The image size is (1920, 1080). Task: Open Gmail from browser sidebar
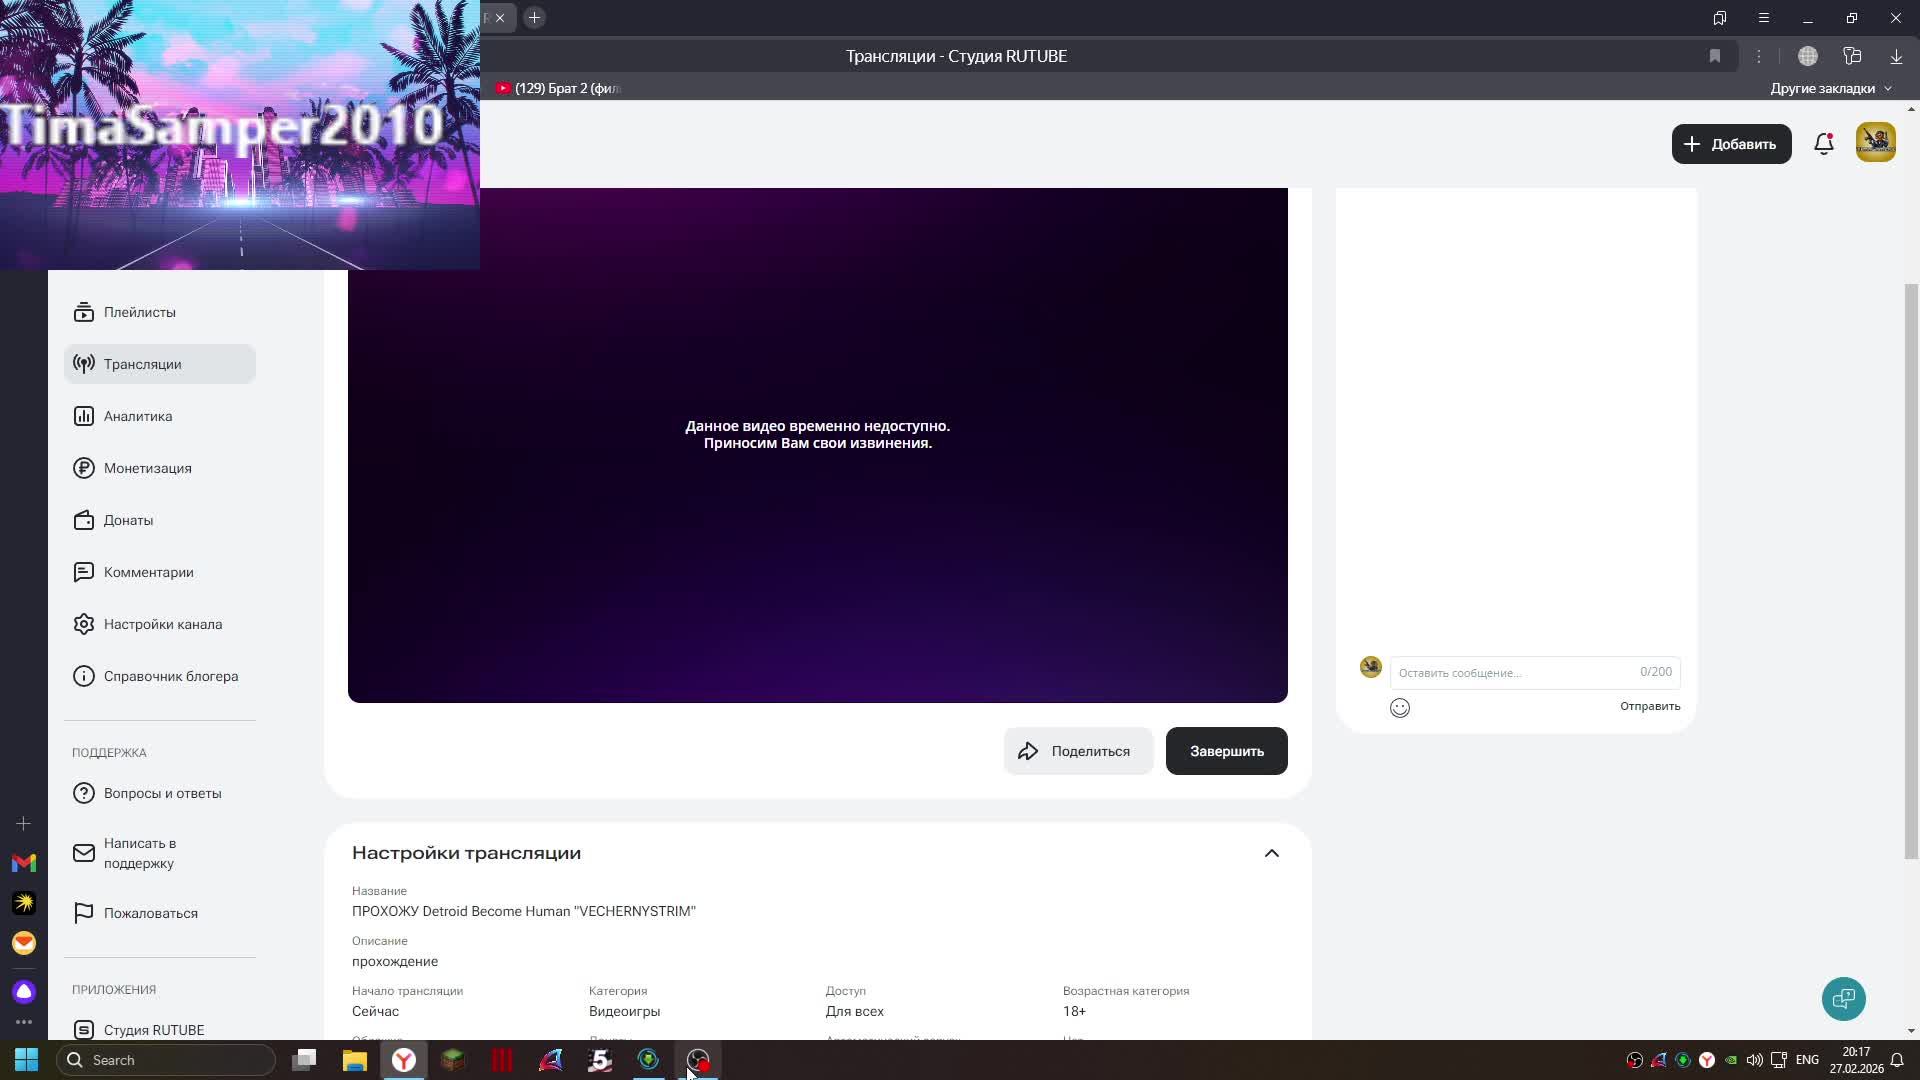(x=24, y=863)
